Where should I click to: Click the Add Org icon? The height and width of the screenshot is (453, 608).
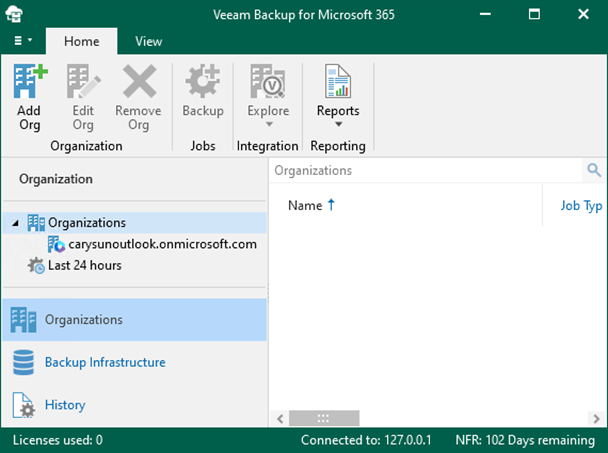(x=29, y=82)
